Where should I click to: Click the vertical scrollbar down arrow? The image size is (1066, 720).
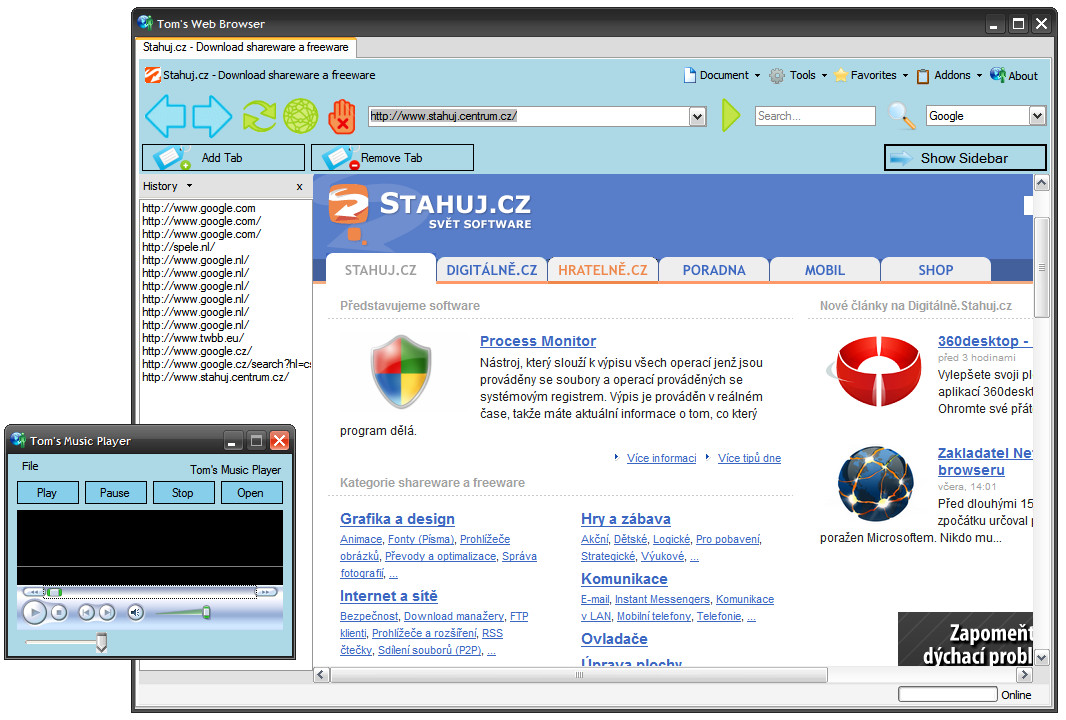[x=1041, y=657]
